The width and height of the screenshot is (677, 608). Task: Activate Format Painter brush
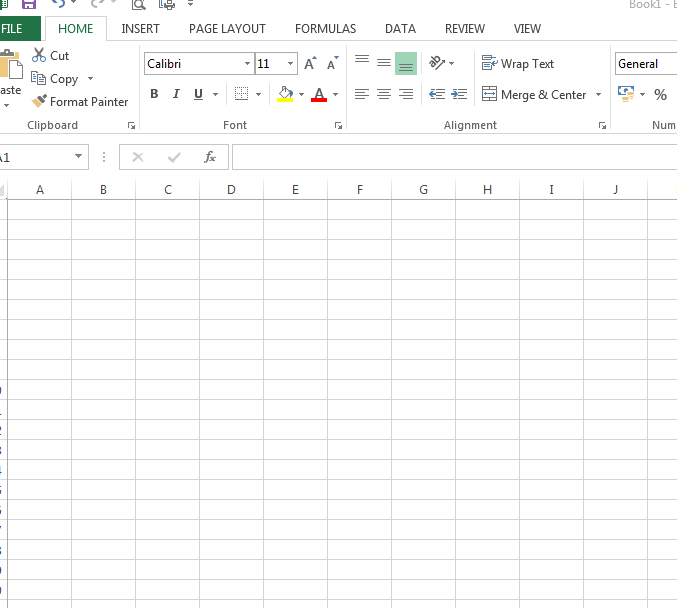click(x=80, y=101)
